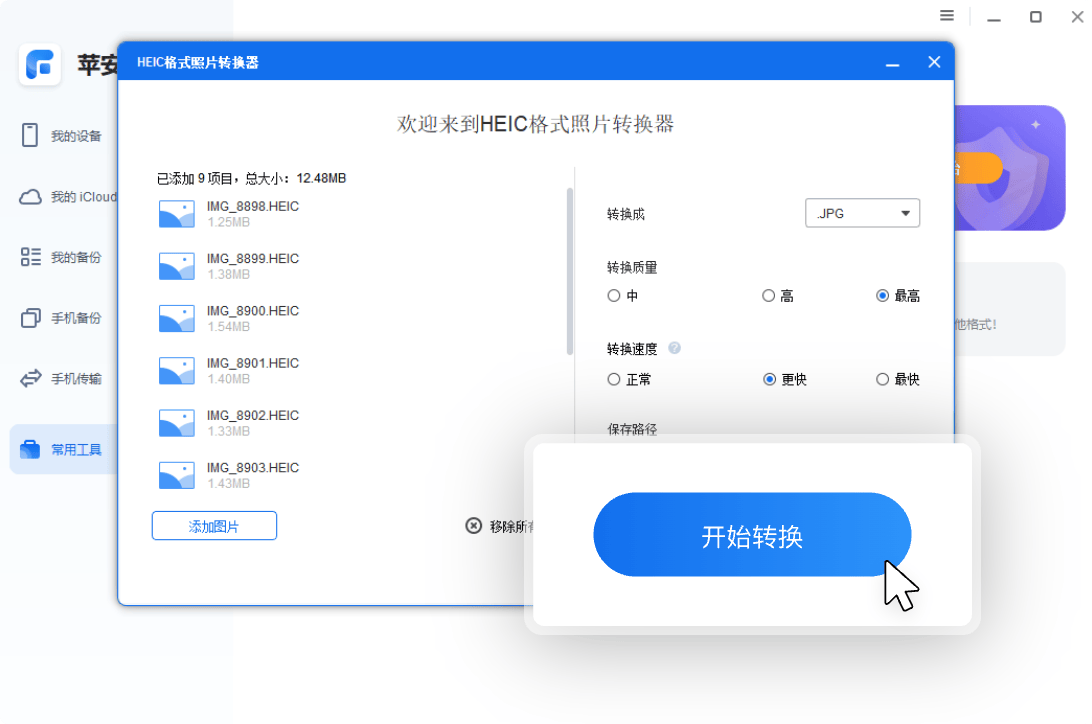Set conversion speed to fastest
Viewport: 1092px width, 724px height.
[x=882, y=379]
